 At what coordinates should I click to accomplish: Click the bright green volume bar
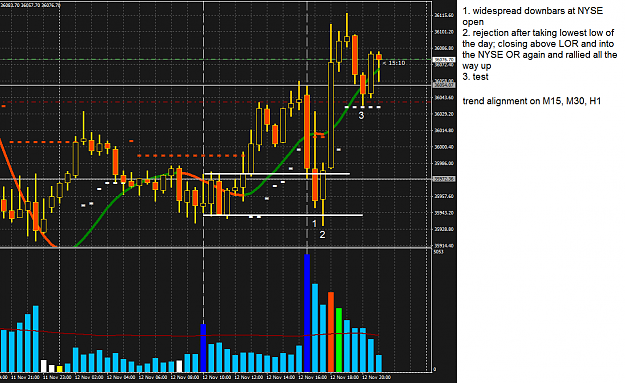coord(339,340)
